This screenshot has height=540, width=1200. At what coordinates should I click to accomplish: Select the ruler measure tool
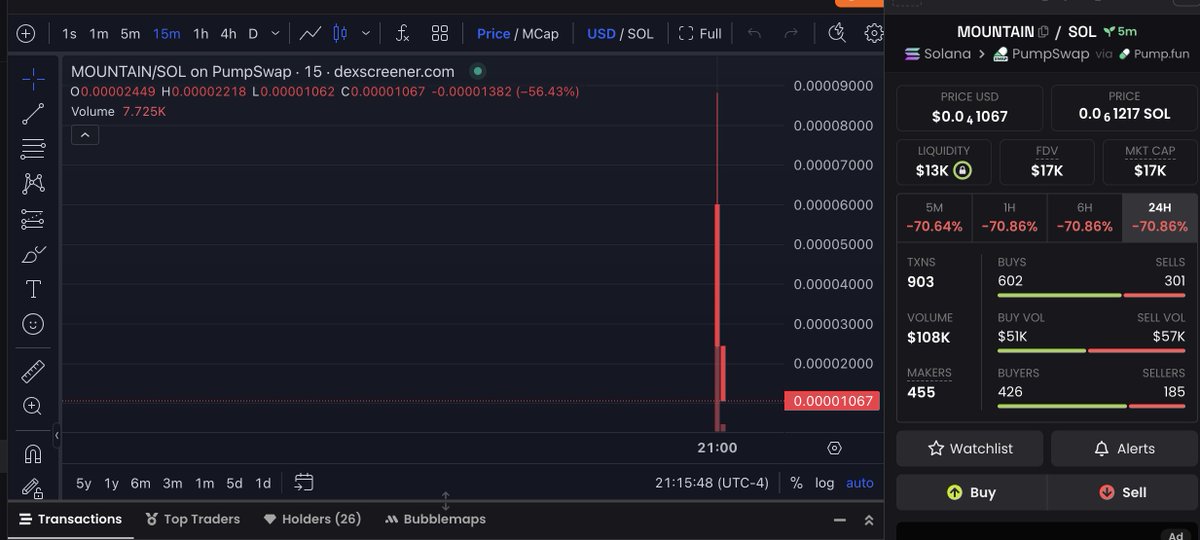[x=33, y=371]
